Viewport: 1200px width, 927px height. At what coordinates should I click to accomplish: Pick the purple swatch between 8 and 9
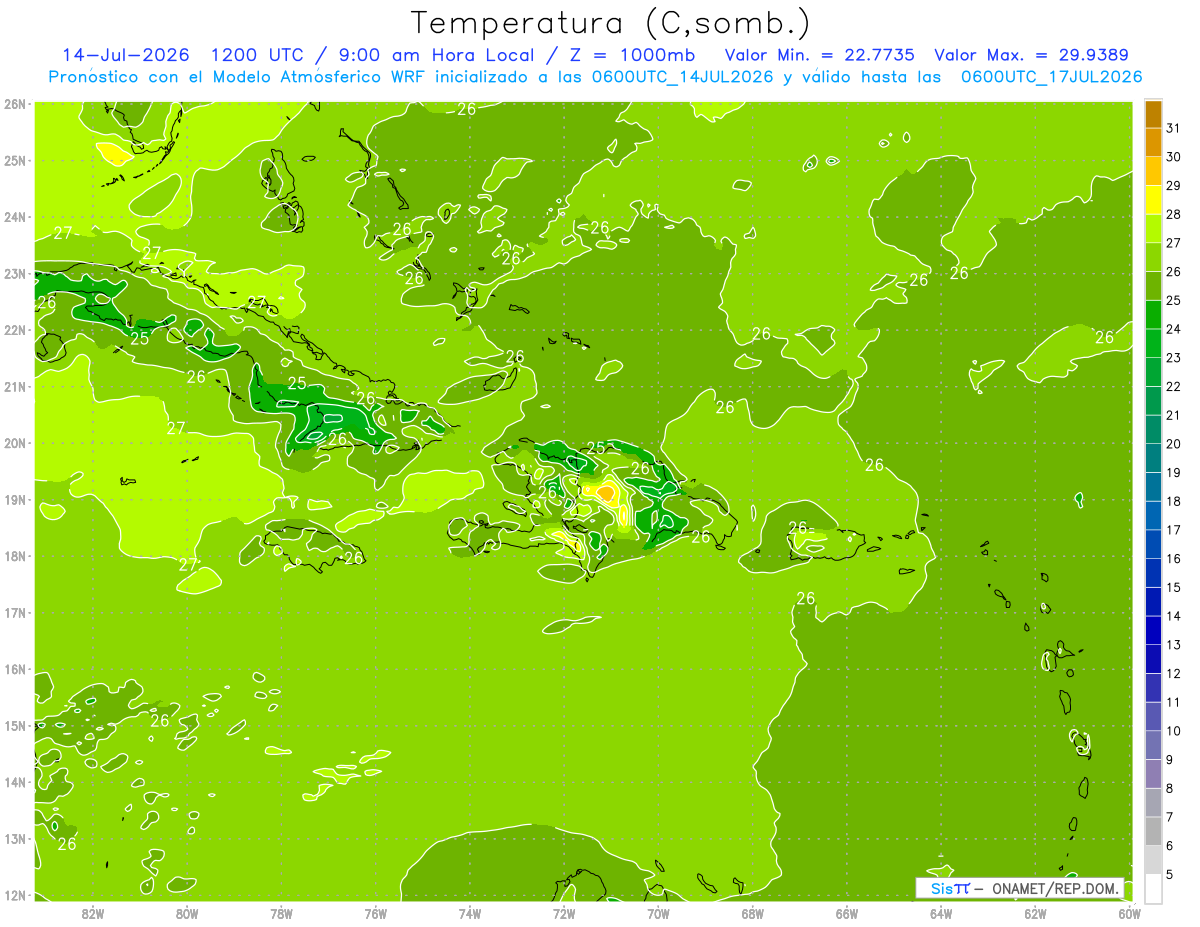[1153, 774]
